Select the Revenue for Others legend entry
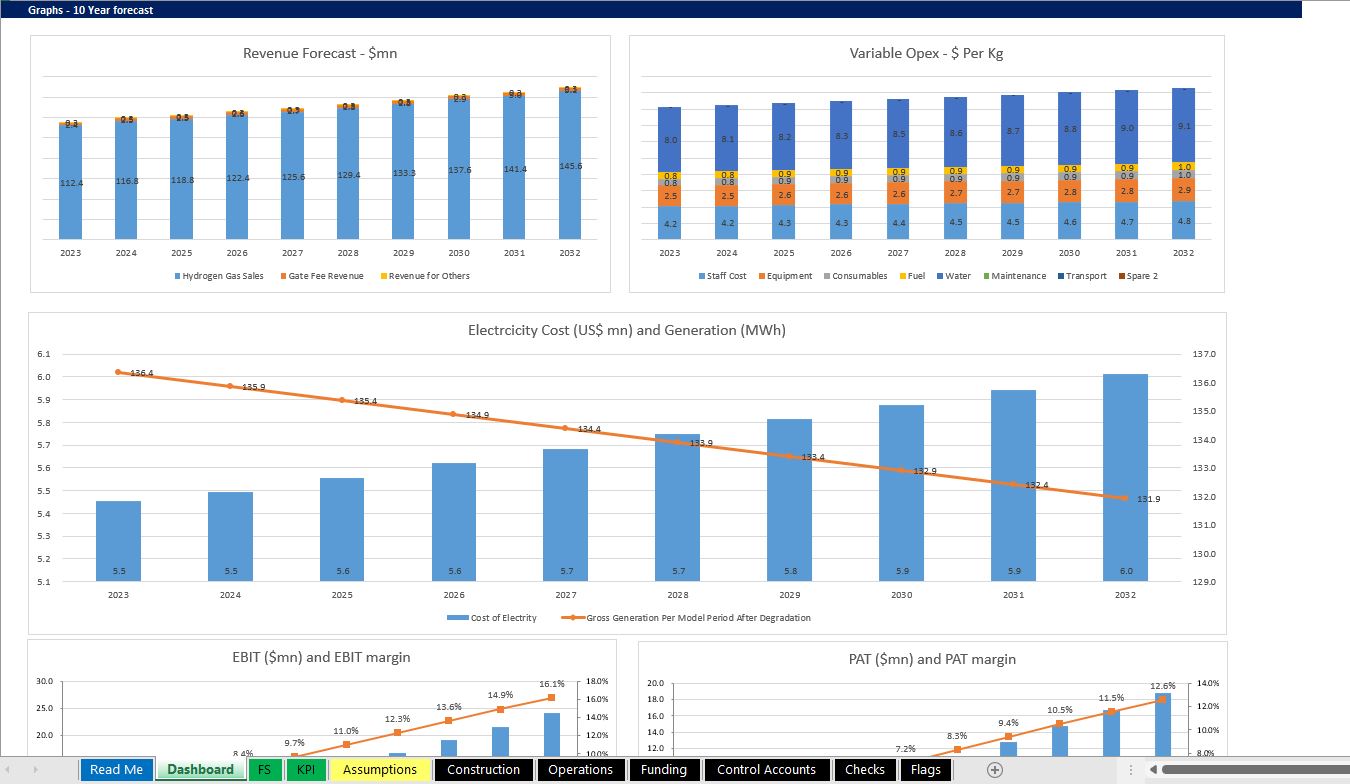 point(425,276)
